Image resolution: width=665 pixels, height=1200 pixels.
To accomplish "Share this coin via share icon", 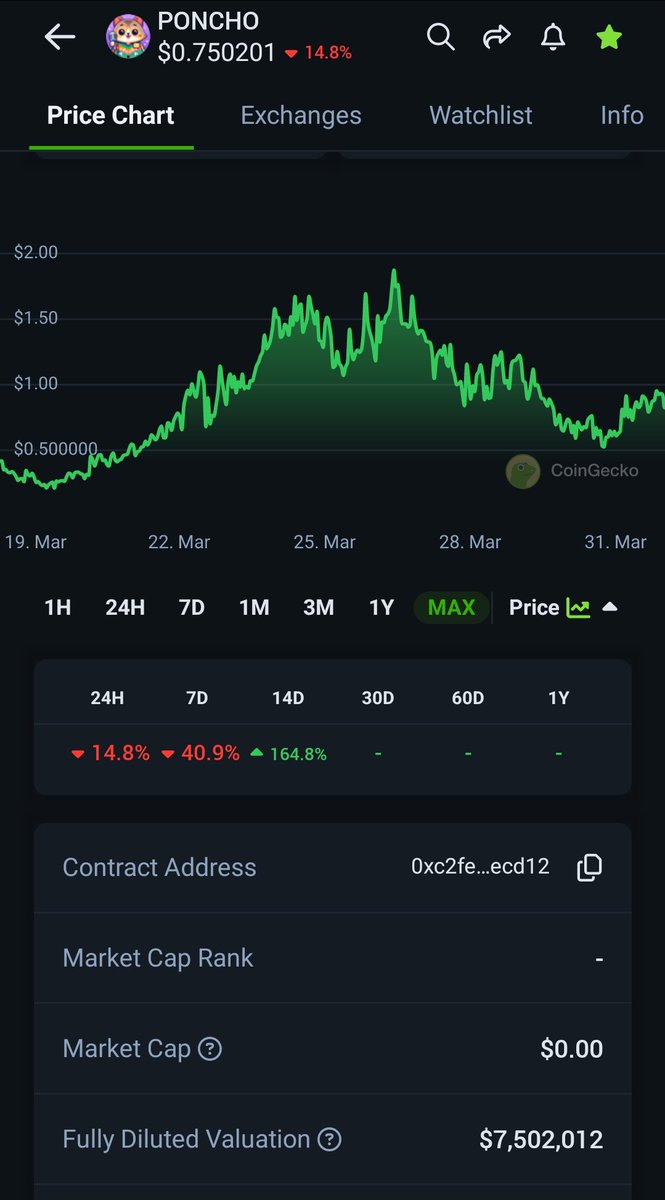I will pyautogui.click(x=496, y=37).
